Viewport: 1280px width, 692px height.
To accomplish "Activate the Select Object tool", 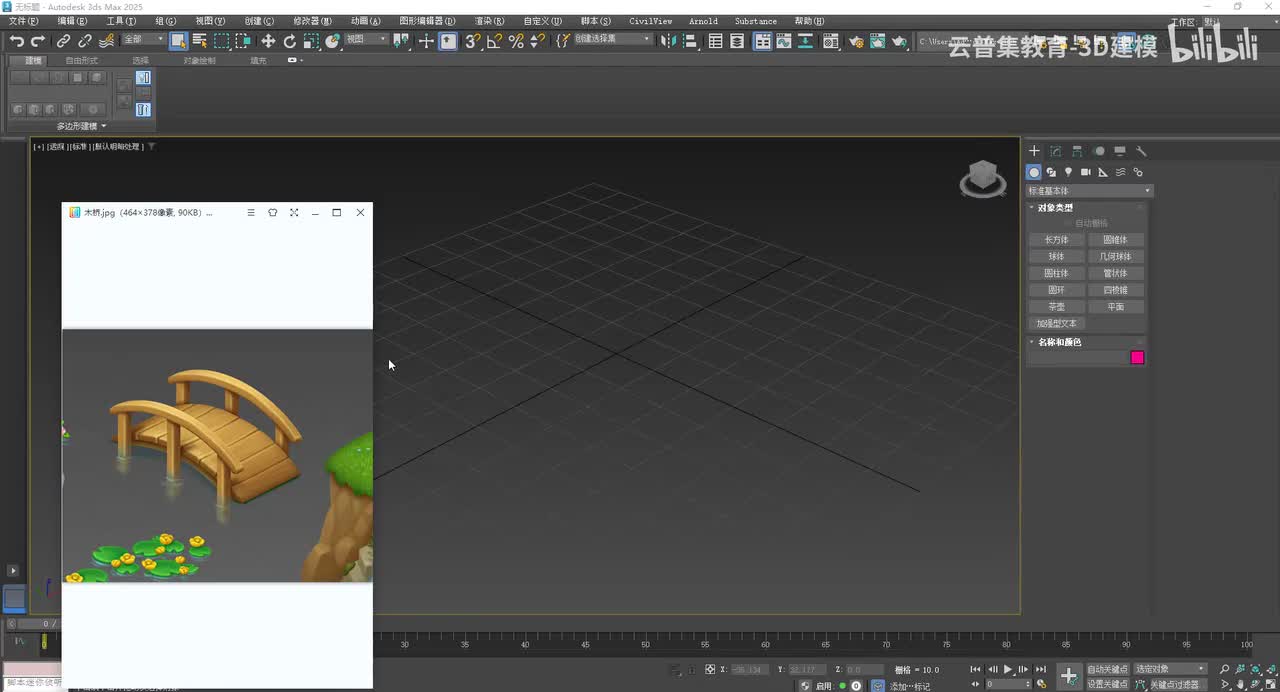I will pos(178,41).
